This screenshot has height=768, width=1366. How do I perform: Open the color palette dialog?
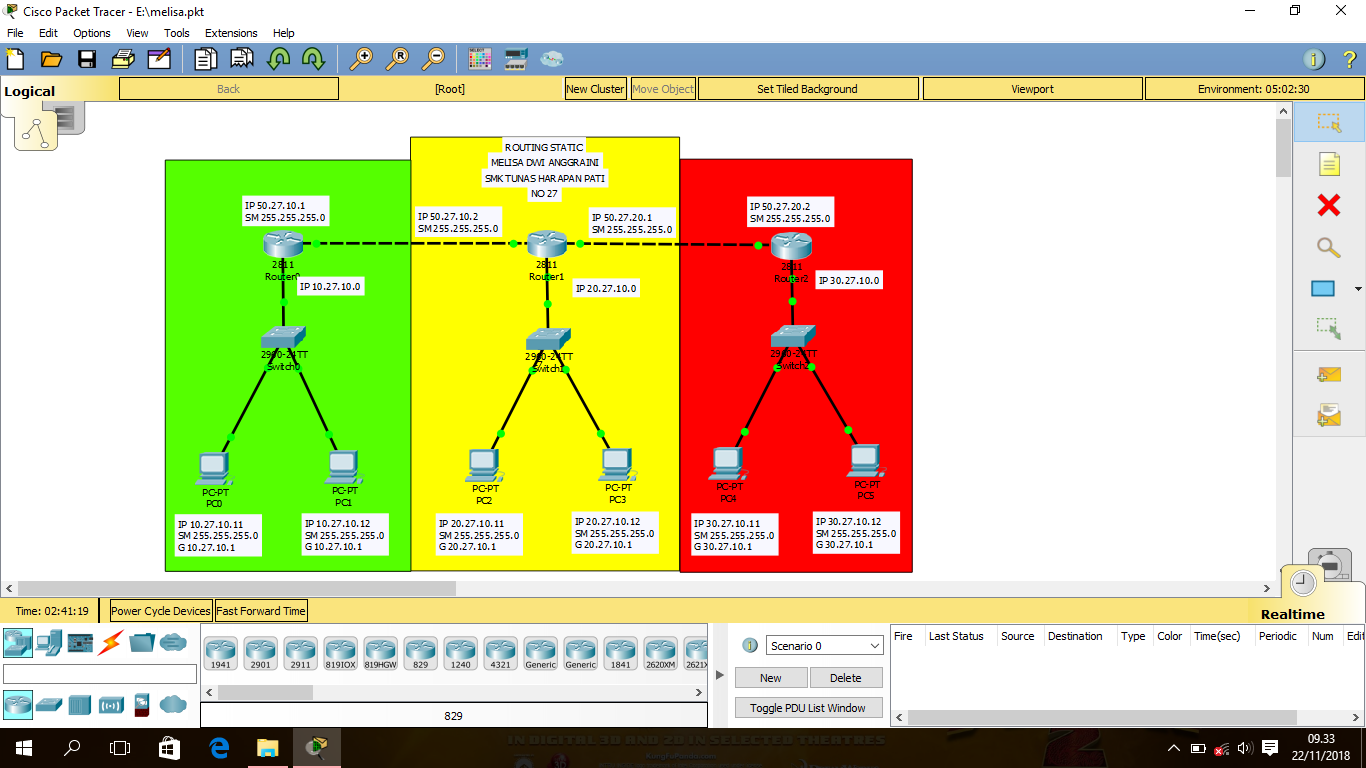[480, 59]
